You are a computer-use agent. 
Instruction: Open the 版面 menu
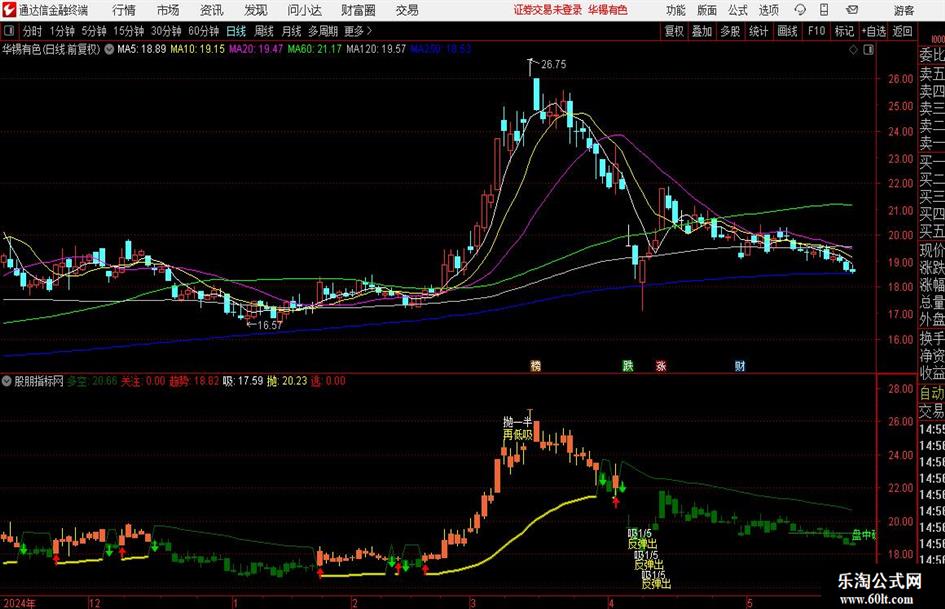(707, 10)
